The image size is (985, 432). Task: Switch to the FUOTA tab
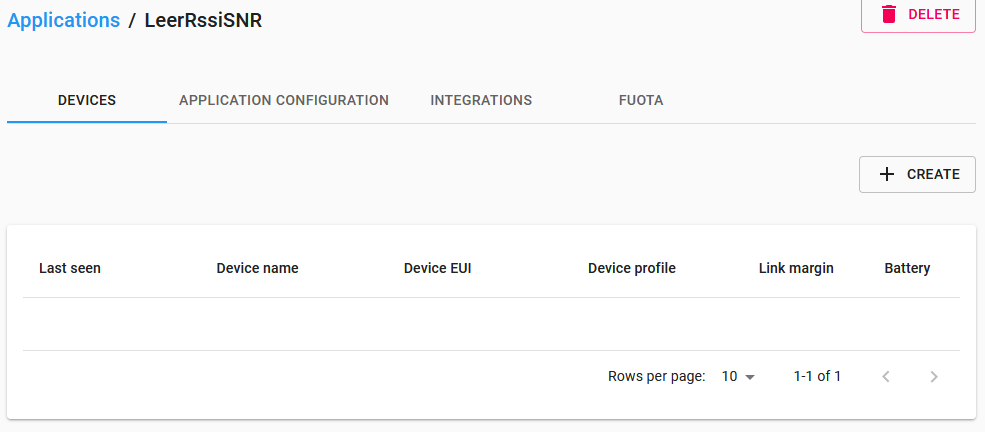pos(641,100)
